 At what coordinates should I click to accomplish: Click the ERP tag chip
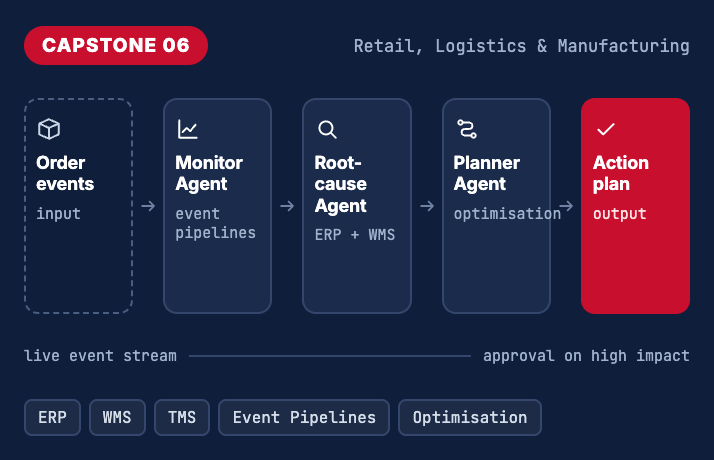click(52, 417)
